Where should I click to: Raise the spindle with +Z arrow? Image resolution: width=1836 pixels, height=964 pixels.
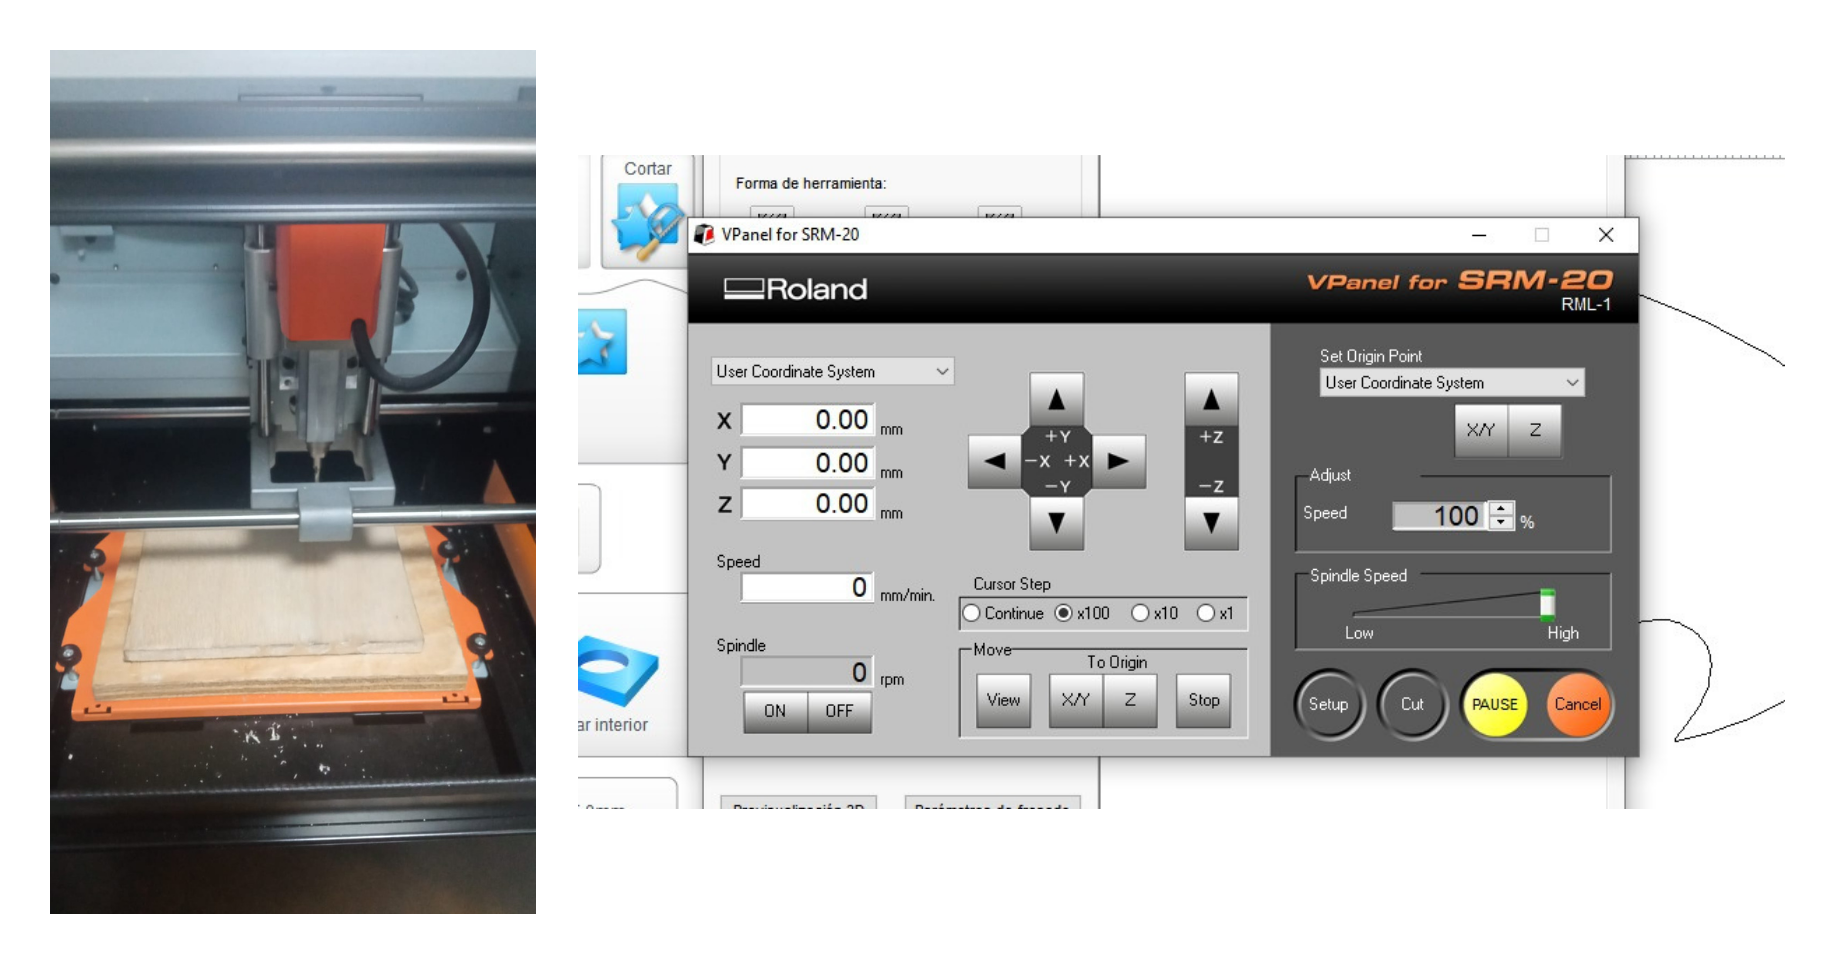pos(1211,399)
